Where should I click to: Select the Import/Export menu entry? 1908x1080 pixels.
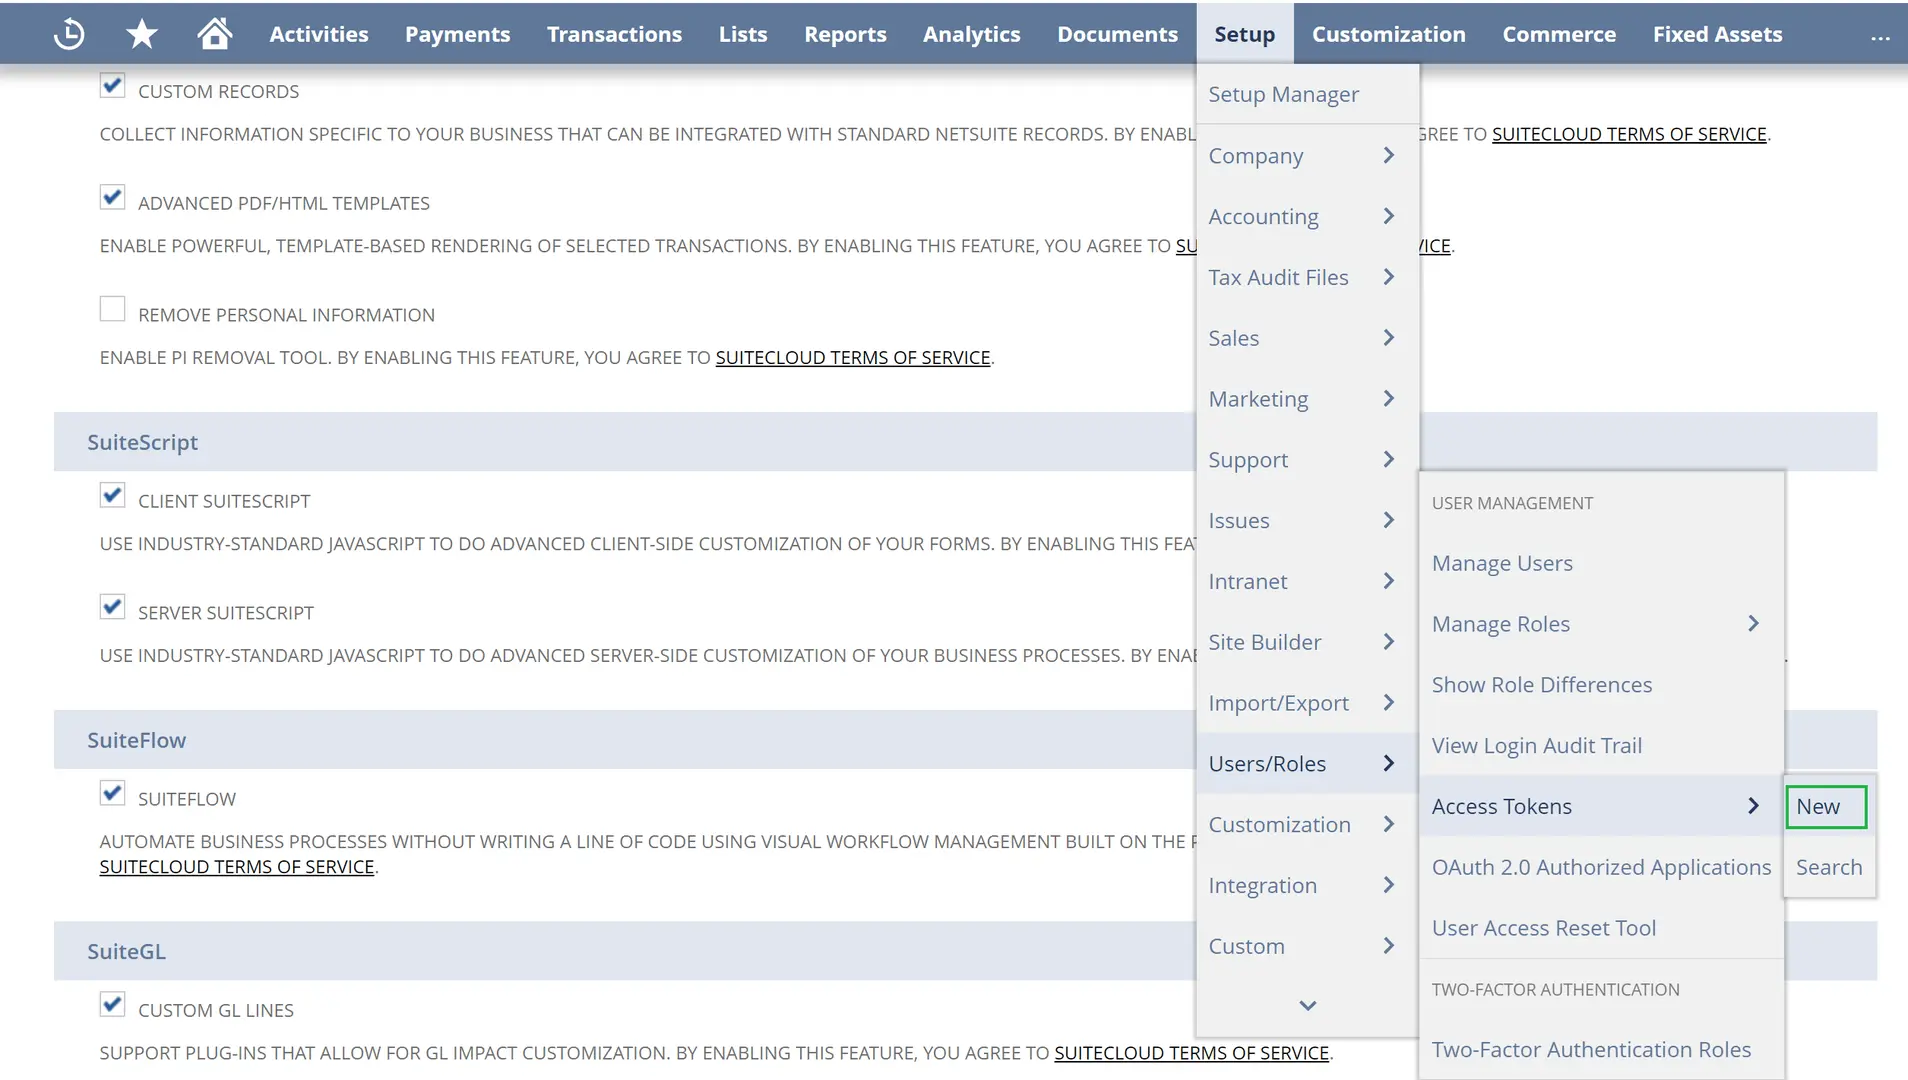click(x=1307, y=703)
